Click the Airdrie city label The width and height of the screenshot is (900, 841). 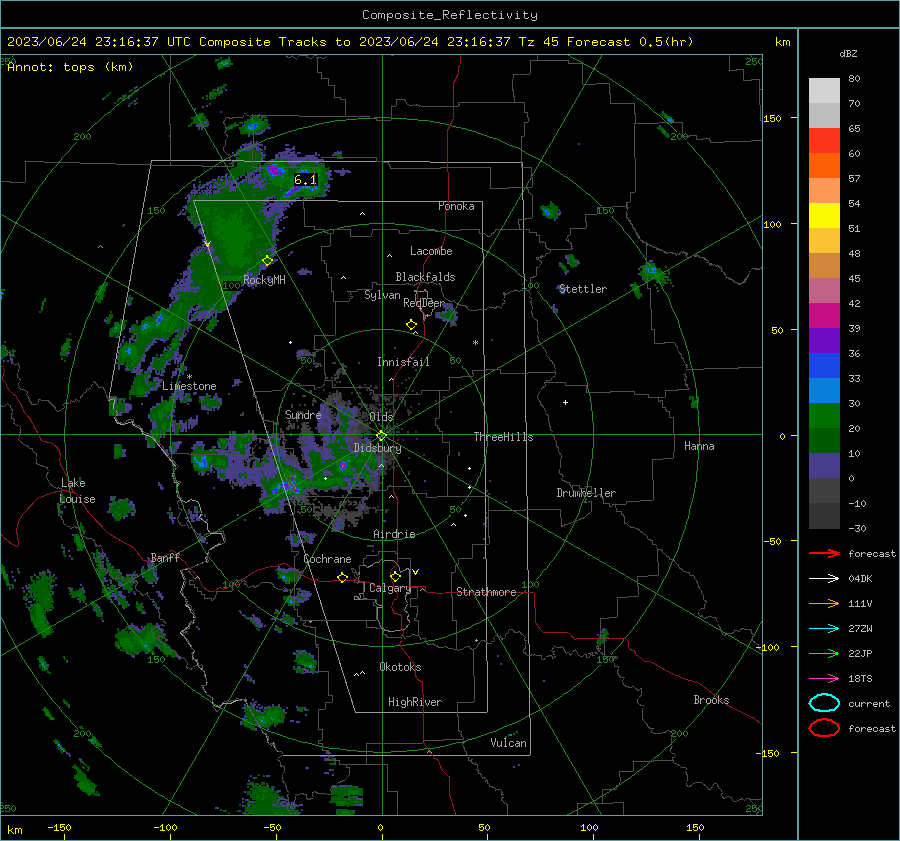coord(394,534)
